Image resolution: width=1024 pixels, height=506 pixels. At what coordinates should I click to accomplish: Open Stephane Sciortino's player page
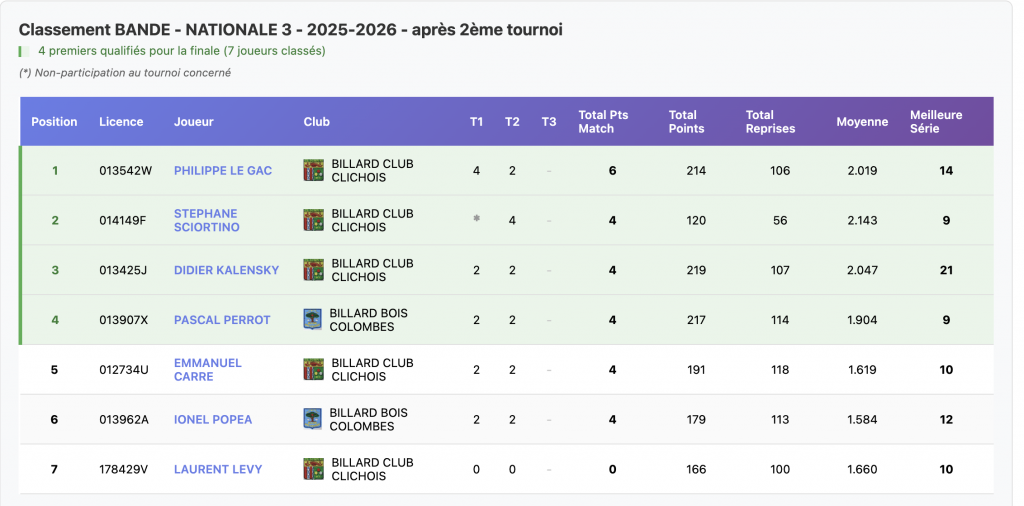click(x=206, y=220)
